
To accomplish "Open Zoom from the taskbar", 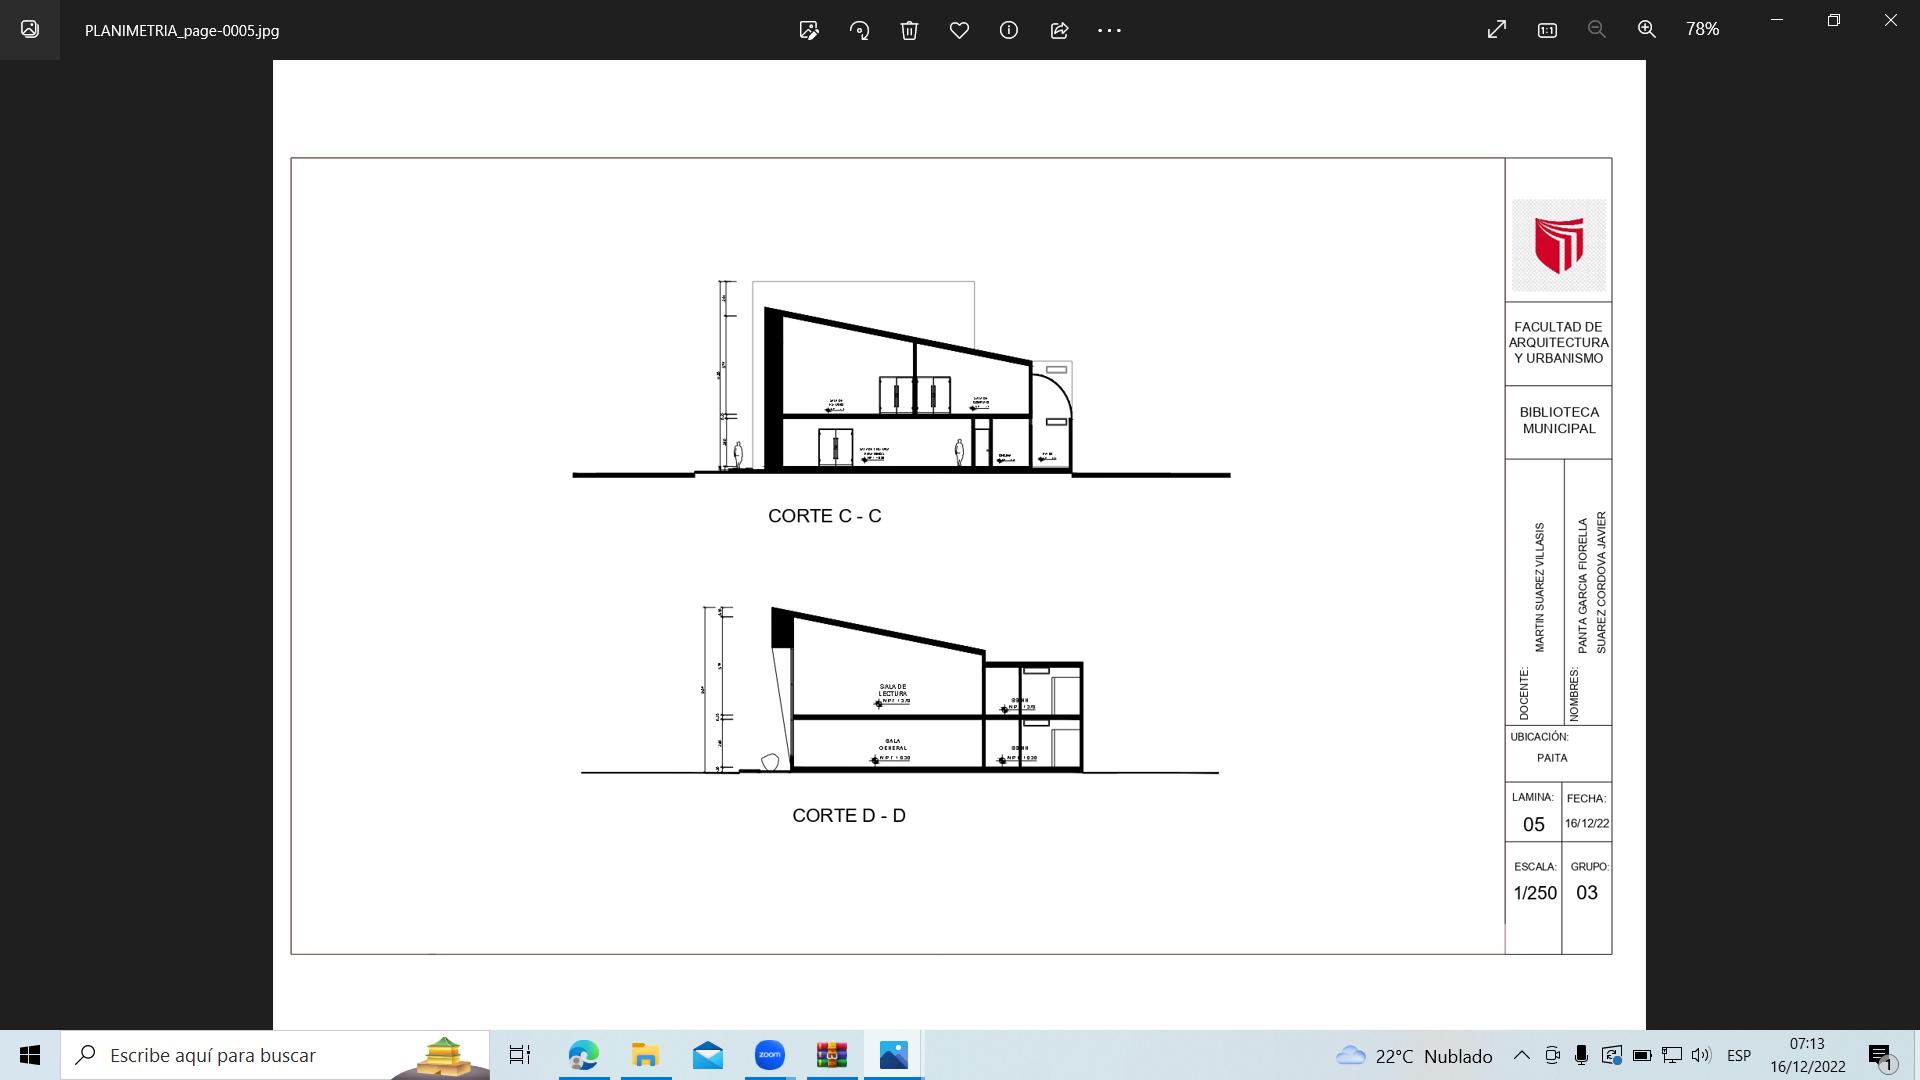I will click(x=769, y=1055).
